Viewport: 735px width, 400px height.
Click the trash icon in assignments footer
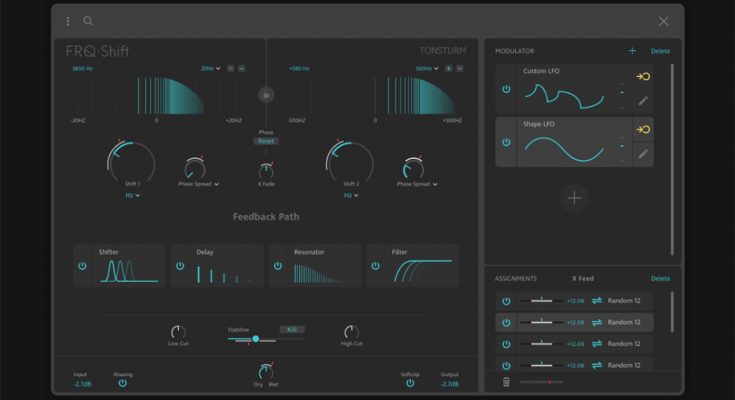click(506, 381)
